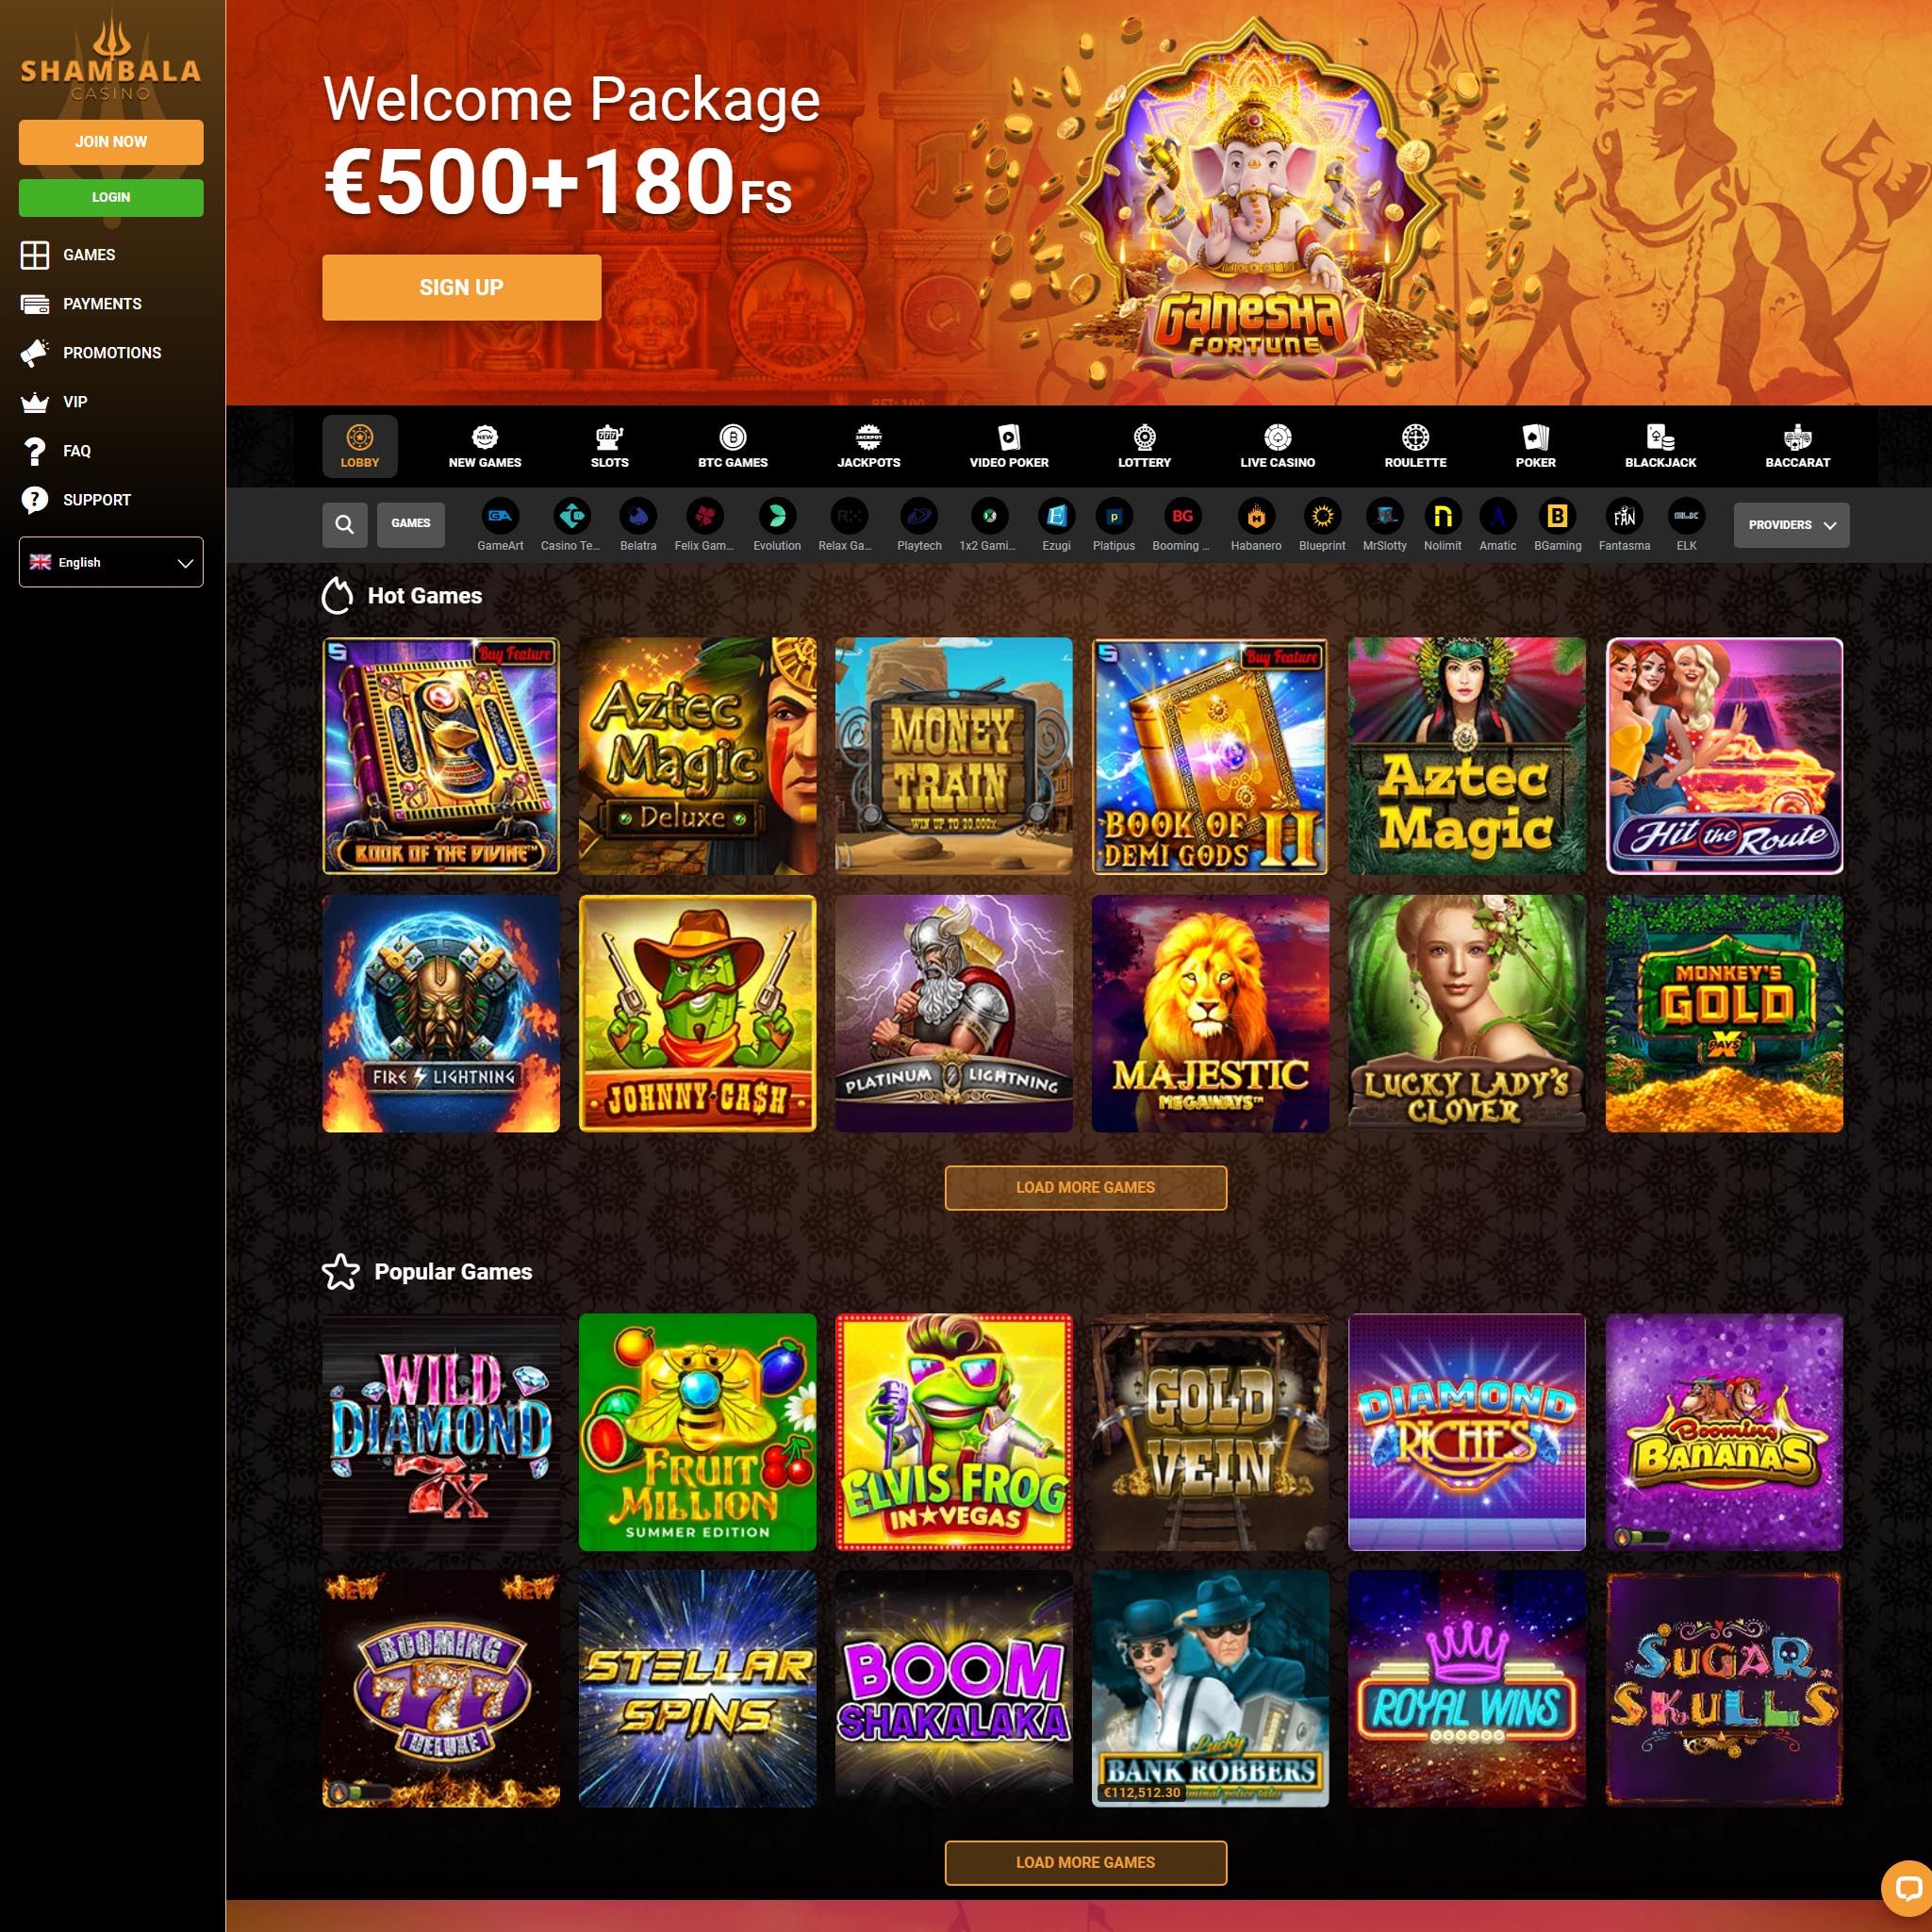The image size is (1932, 1932).
Task: Choose the Evolution provider icon
Action: tap(777, 516)
